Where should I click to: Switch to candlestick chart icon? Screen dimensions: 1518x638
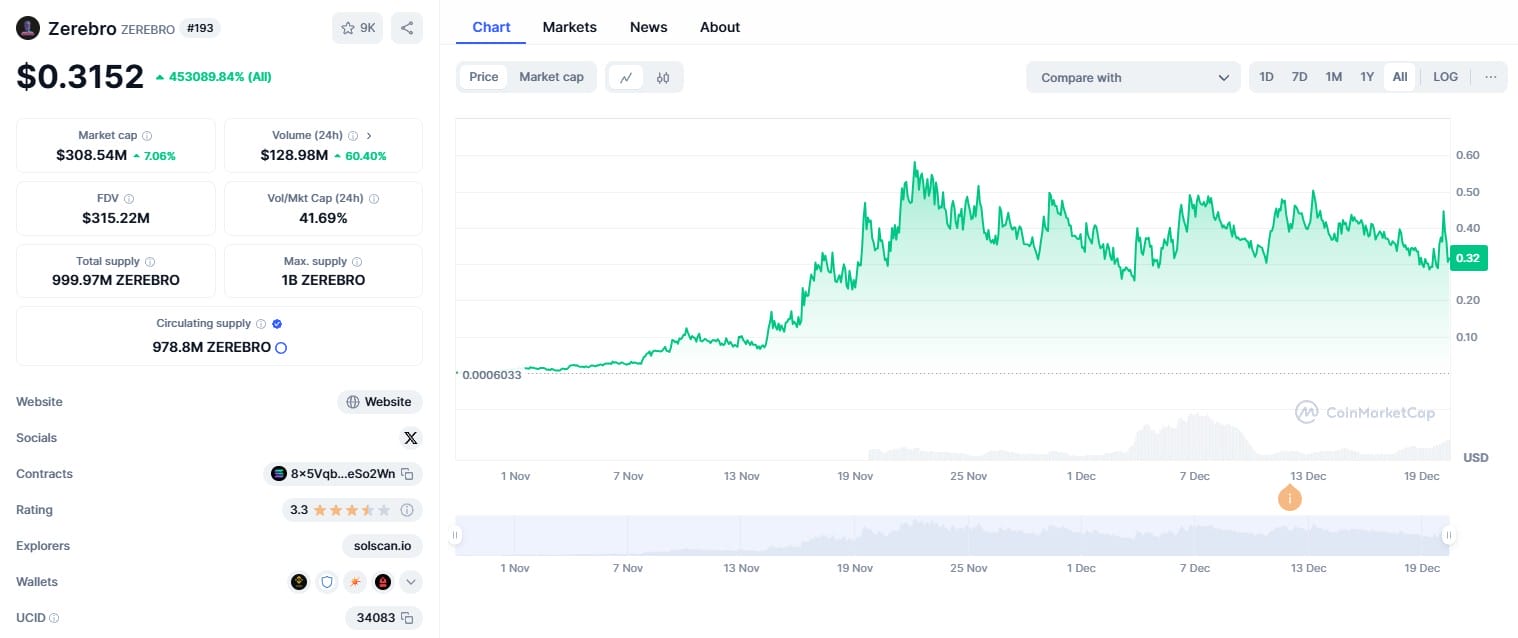(x=663, y=77)
